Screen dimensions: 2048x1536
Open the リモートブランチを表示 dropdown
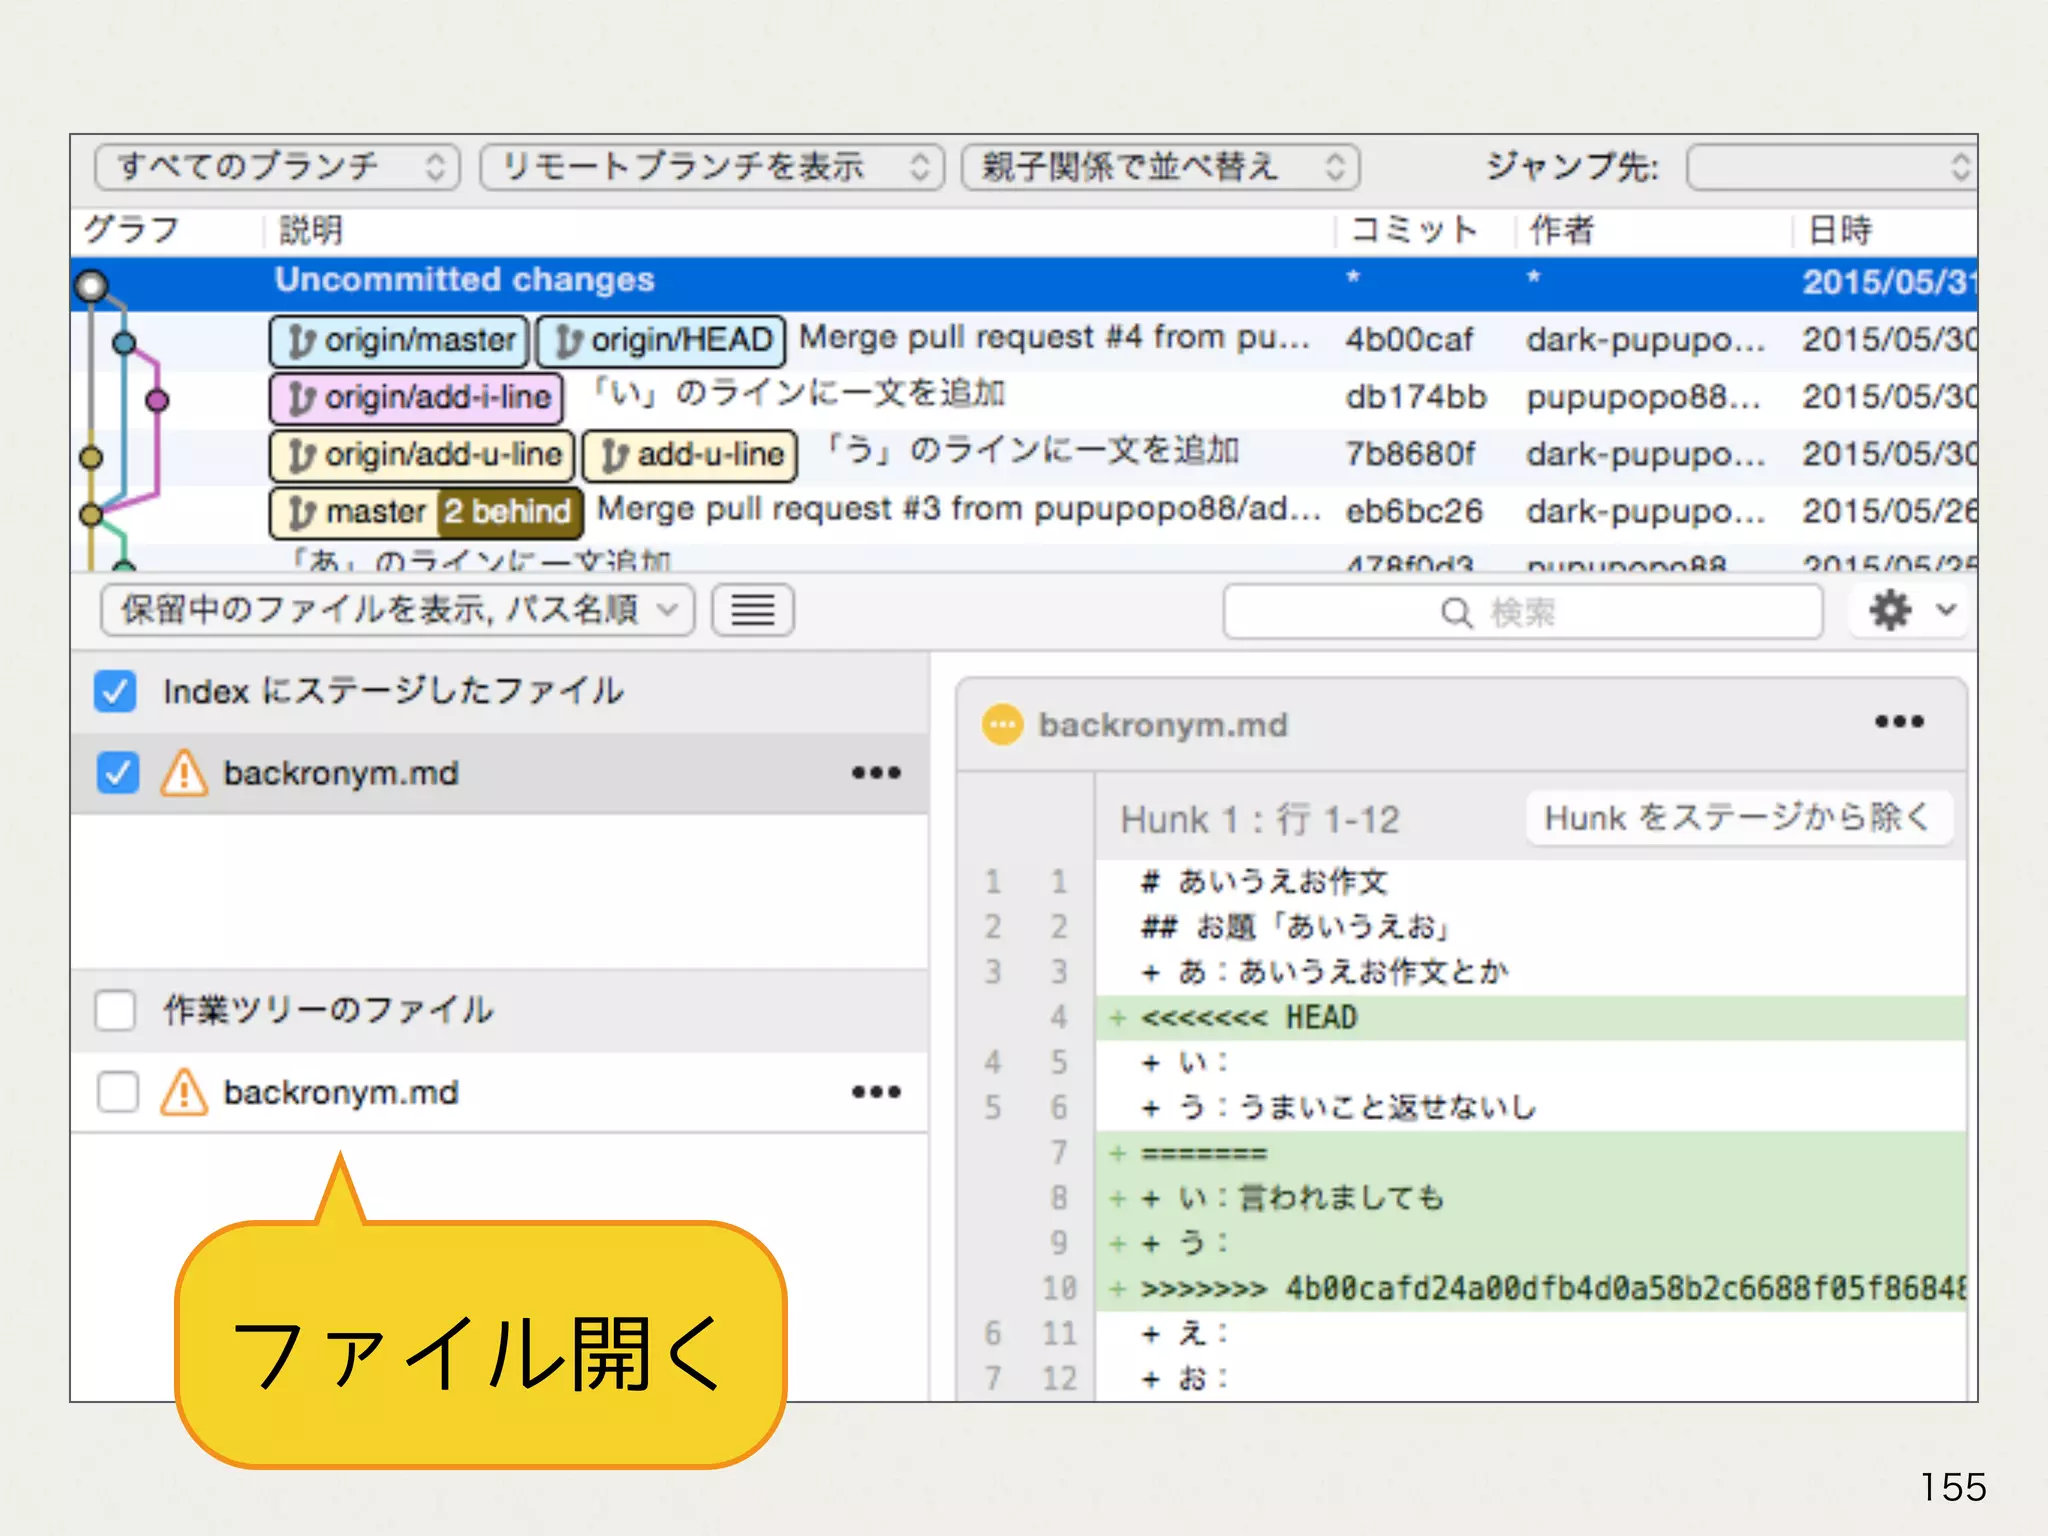click(711, 167)
